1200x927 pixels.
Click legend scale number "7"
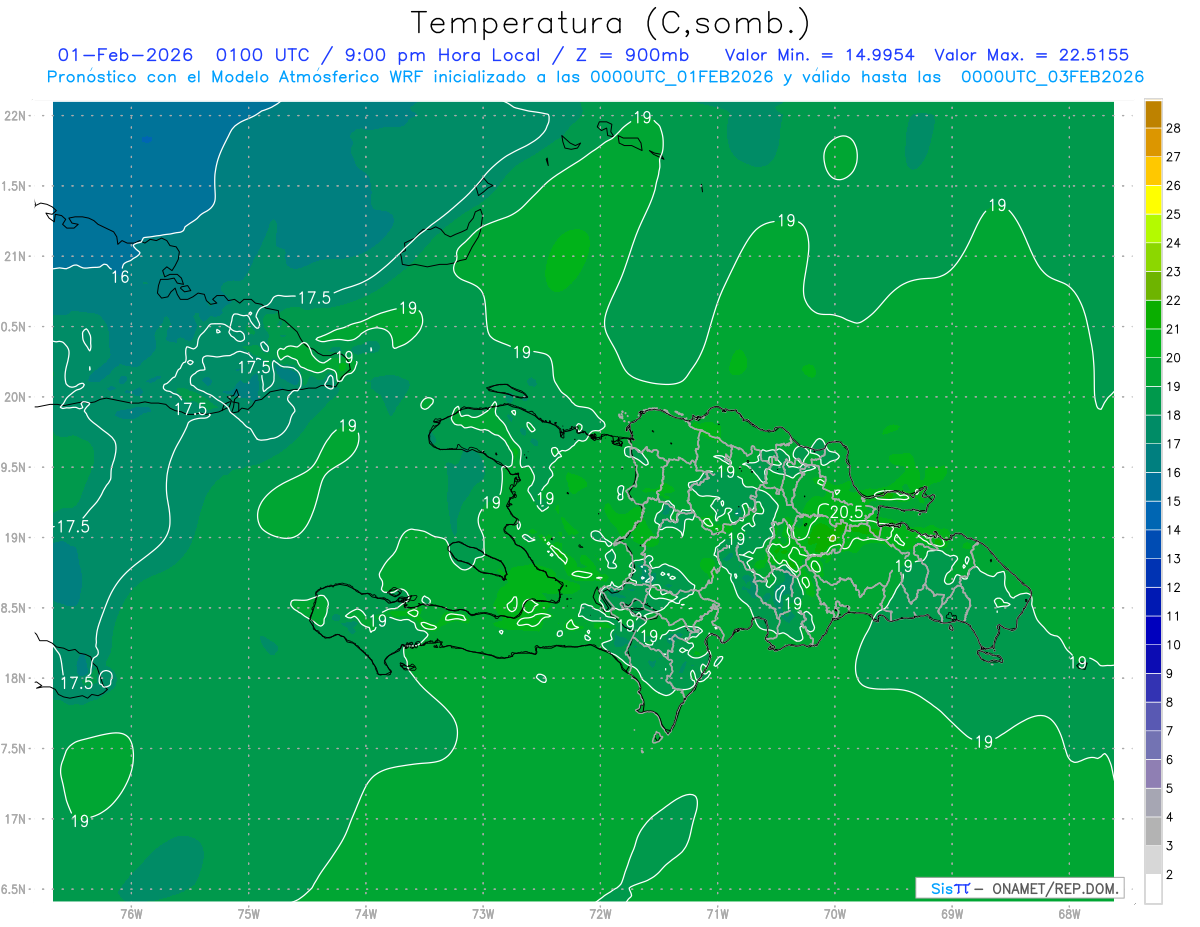pyautogui.click(x=1171, y=731)
